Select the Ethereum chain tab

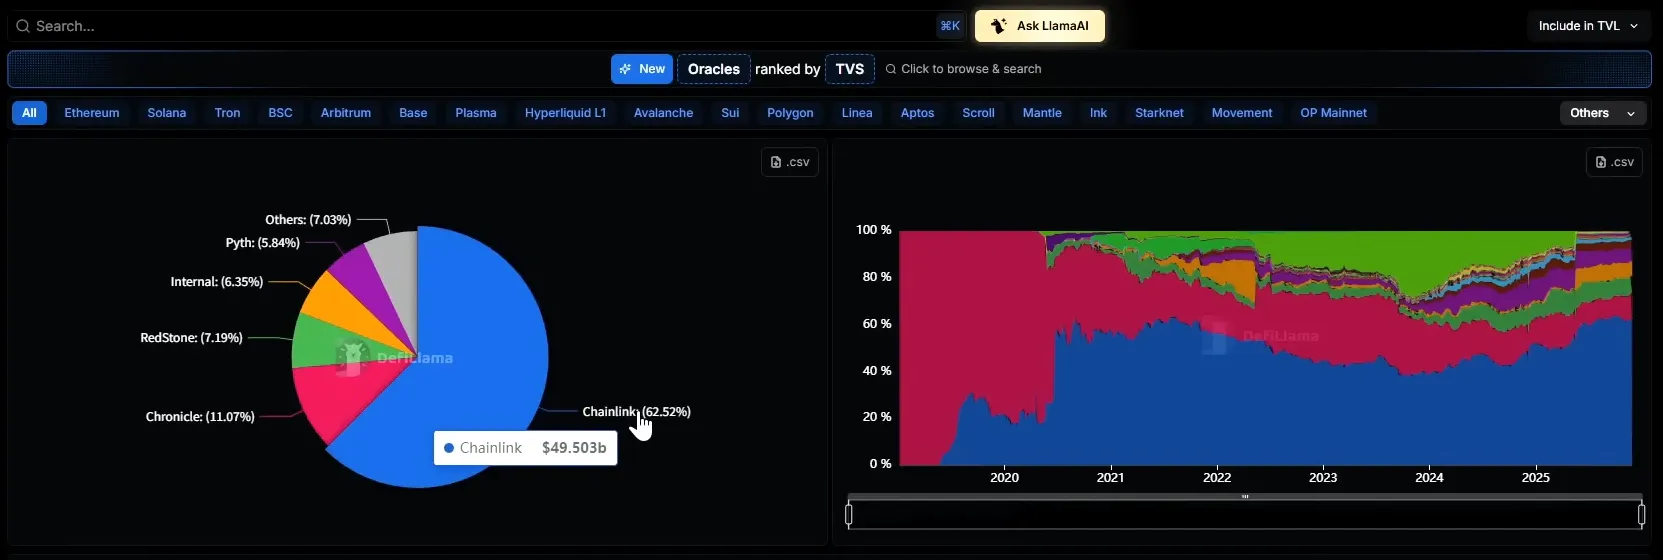pos(92,113)
